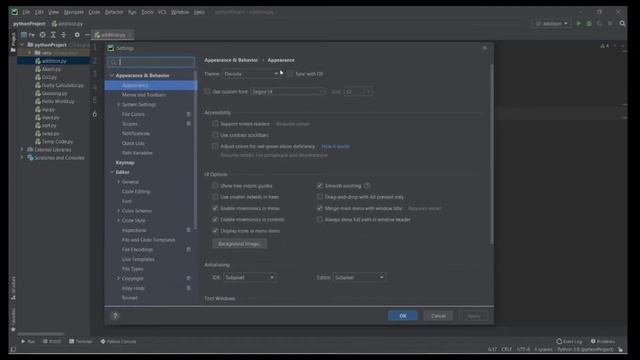This screenshot has height=360, width=640.
Task: Click the Background Image button
Action: pyautogui.click(x=240, y=244)
